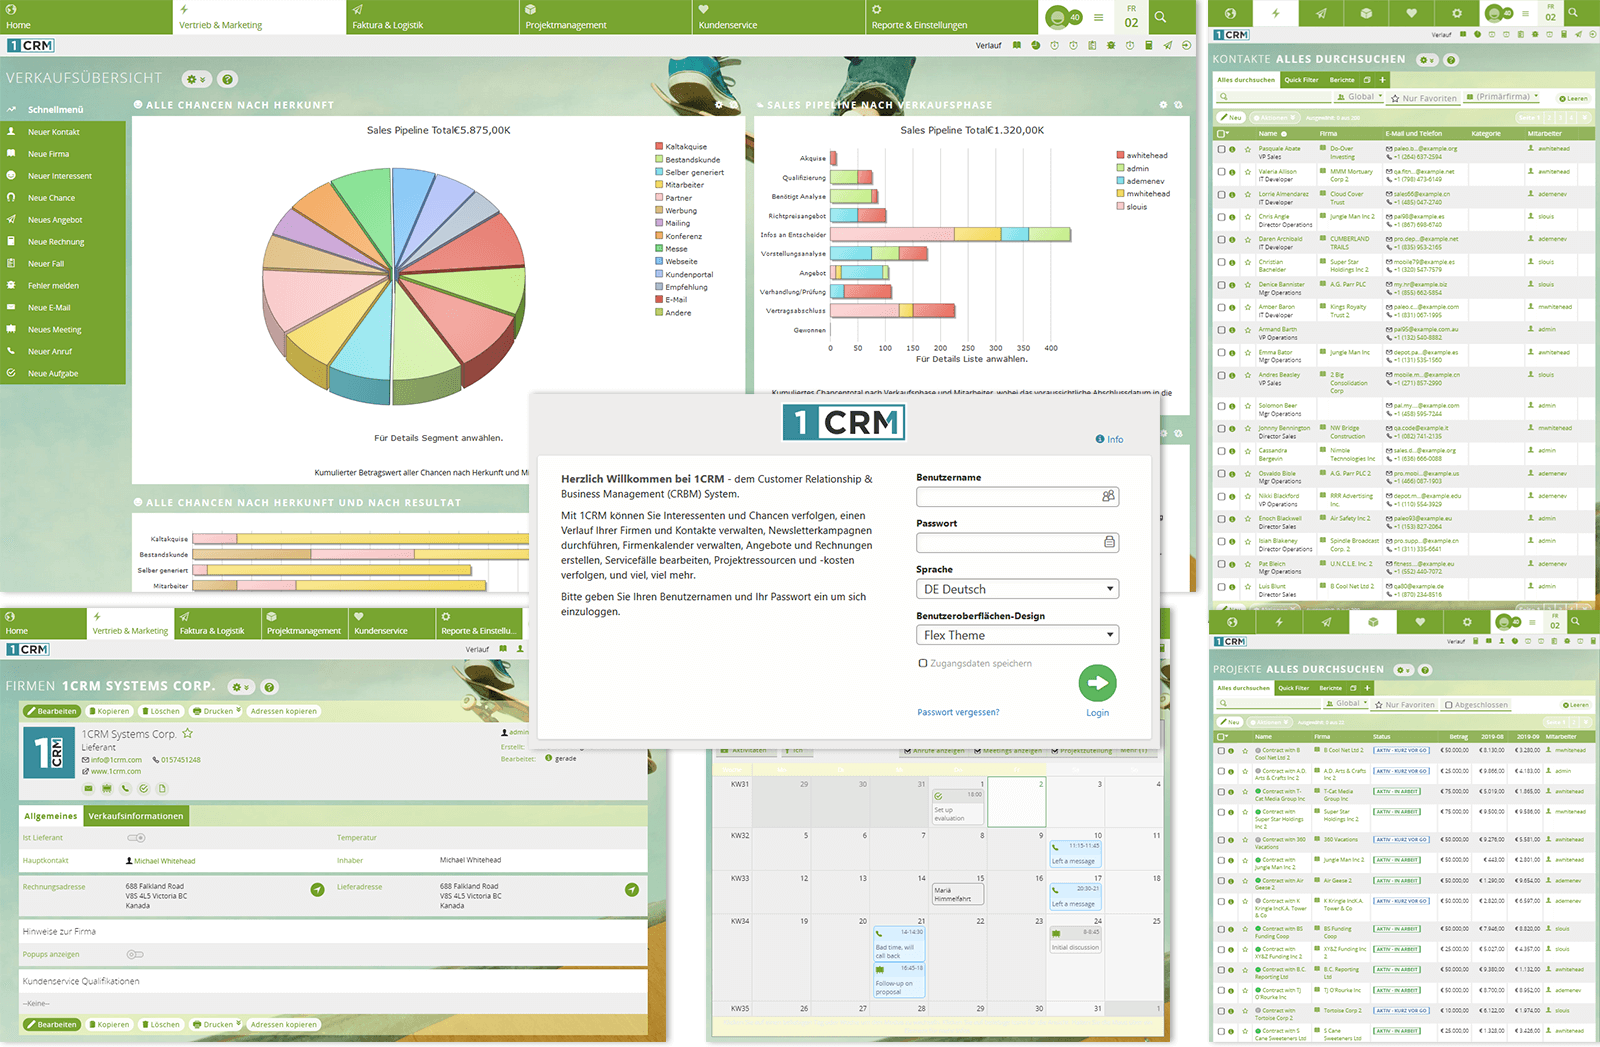
Task: Click the Neu button in Kontakte window
Action: click(1231, 117)
